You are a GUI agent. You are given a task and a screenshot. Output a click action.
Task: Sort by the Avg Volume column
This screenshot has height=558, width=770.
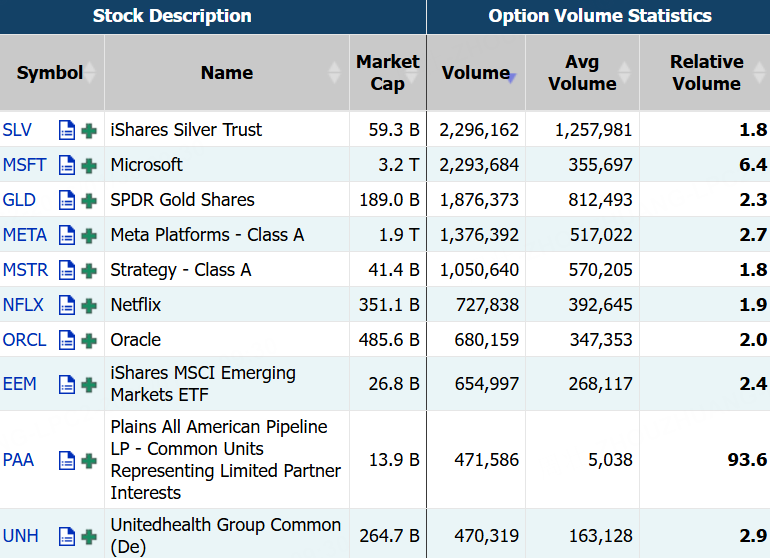[x=582, y=73]
